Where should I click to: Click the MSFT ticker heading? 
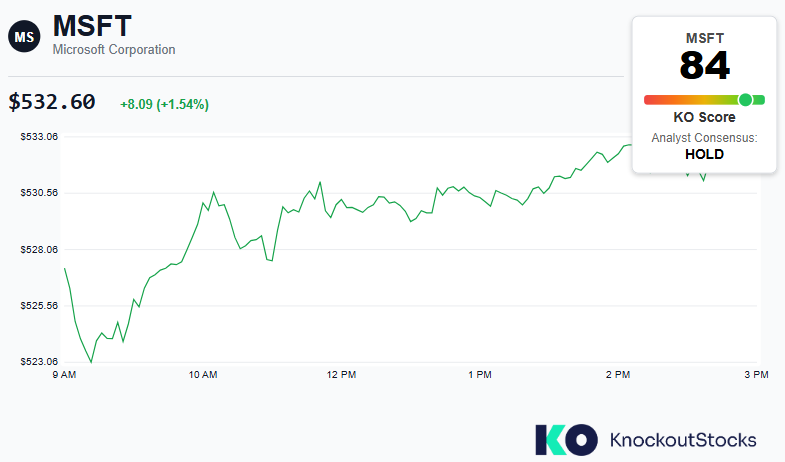tap(92, 26)
